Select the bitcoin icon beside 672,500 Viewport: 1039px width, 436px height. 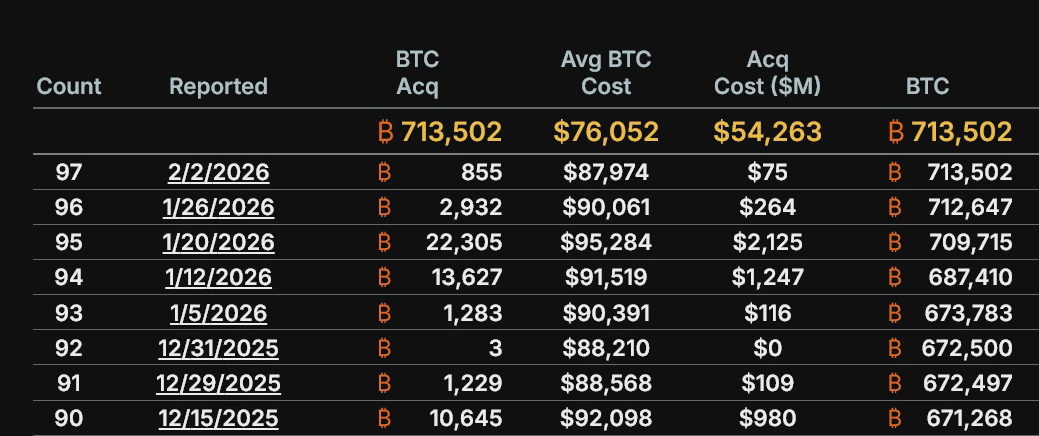coord(895,348)
